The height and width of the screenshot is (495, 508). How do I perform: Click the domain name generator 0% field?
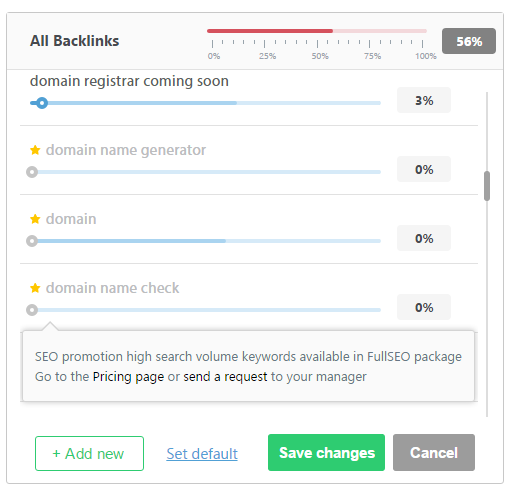pyautogui.click(x=424, y=169)
